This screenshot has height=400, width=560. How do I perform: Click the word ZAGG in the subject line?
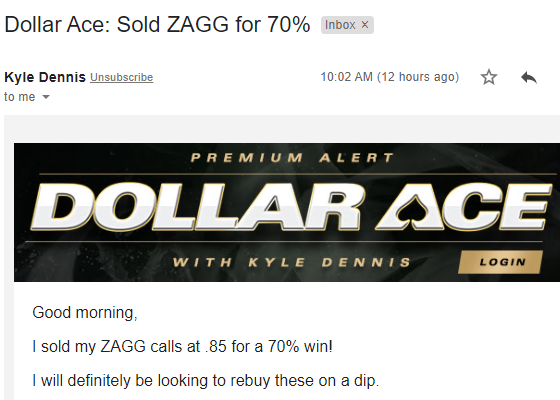tap(198, 25)
